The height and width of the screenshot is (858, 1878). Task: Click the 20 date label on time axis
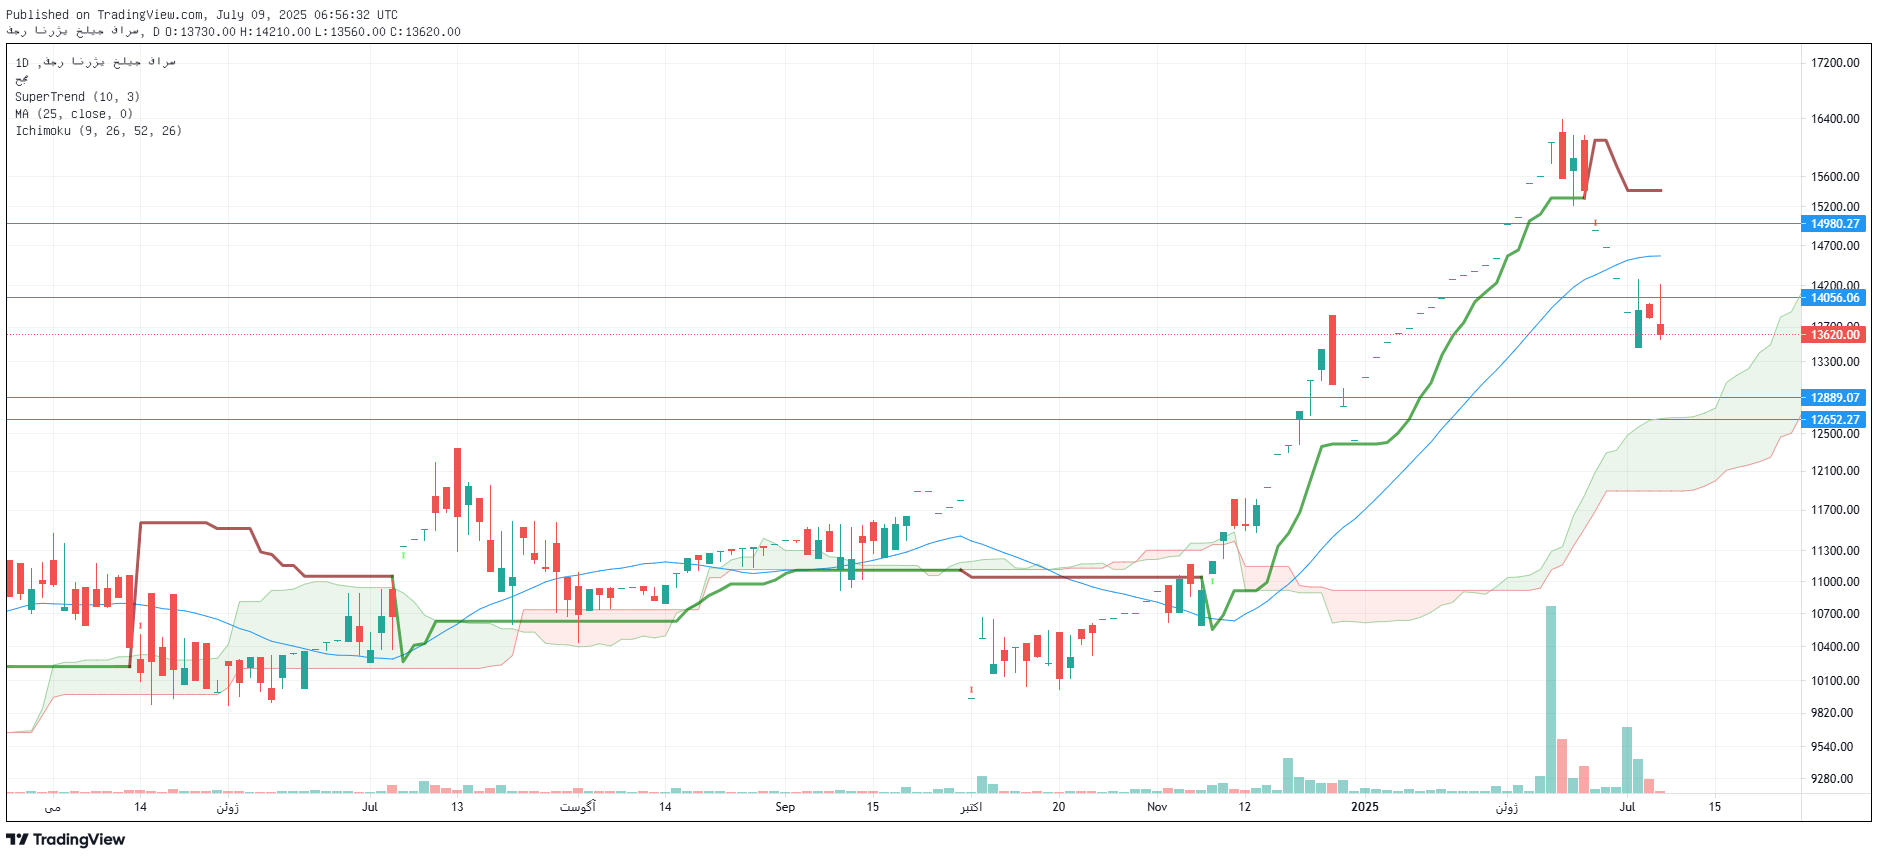tap(1059, 807)
